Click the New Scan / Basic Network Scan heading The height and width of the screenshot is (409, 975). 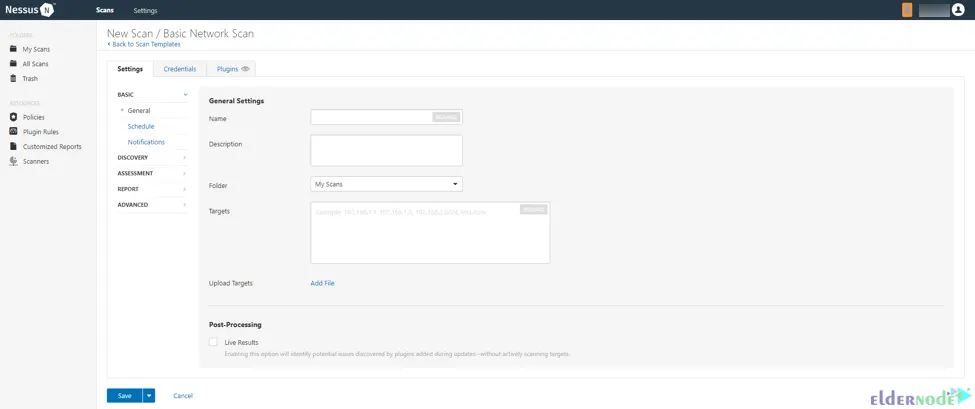(180, 34)
